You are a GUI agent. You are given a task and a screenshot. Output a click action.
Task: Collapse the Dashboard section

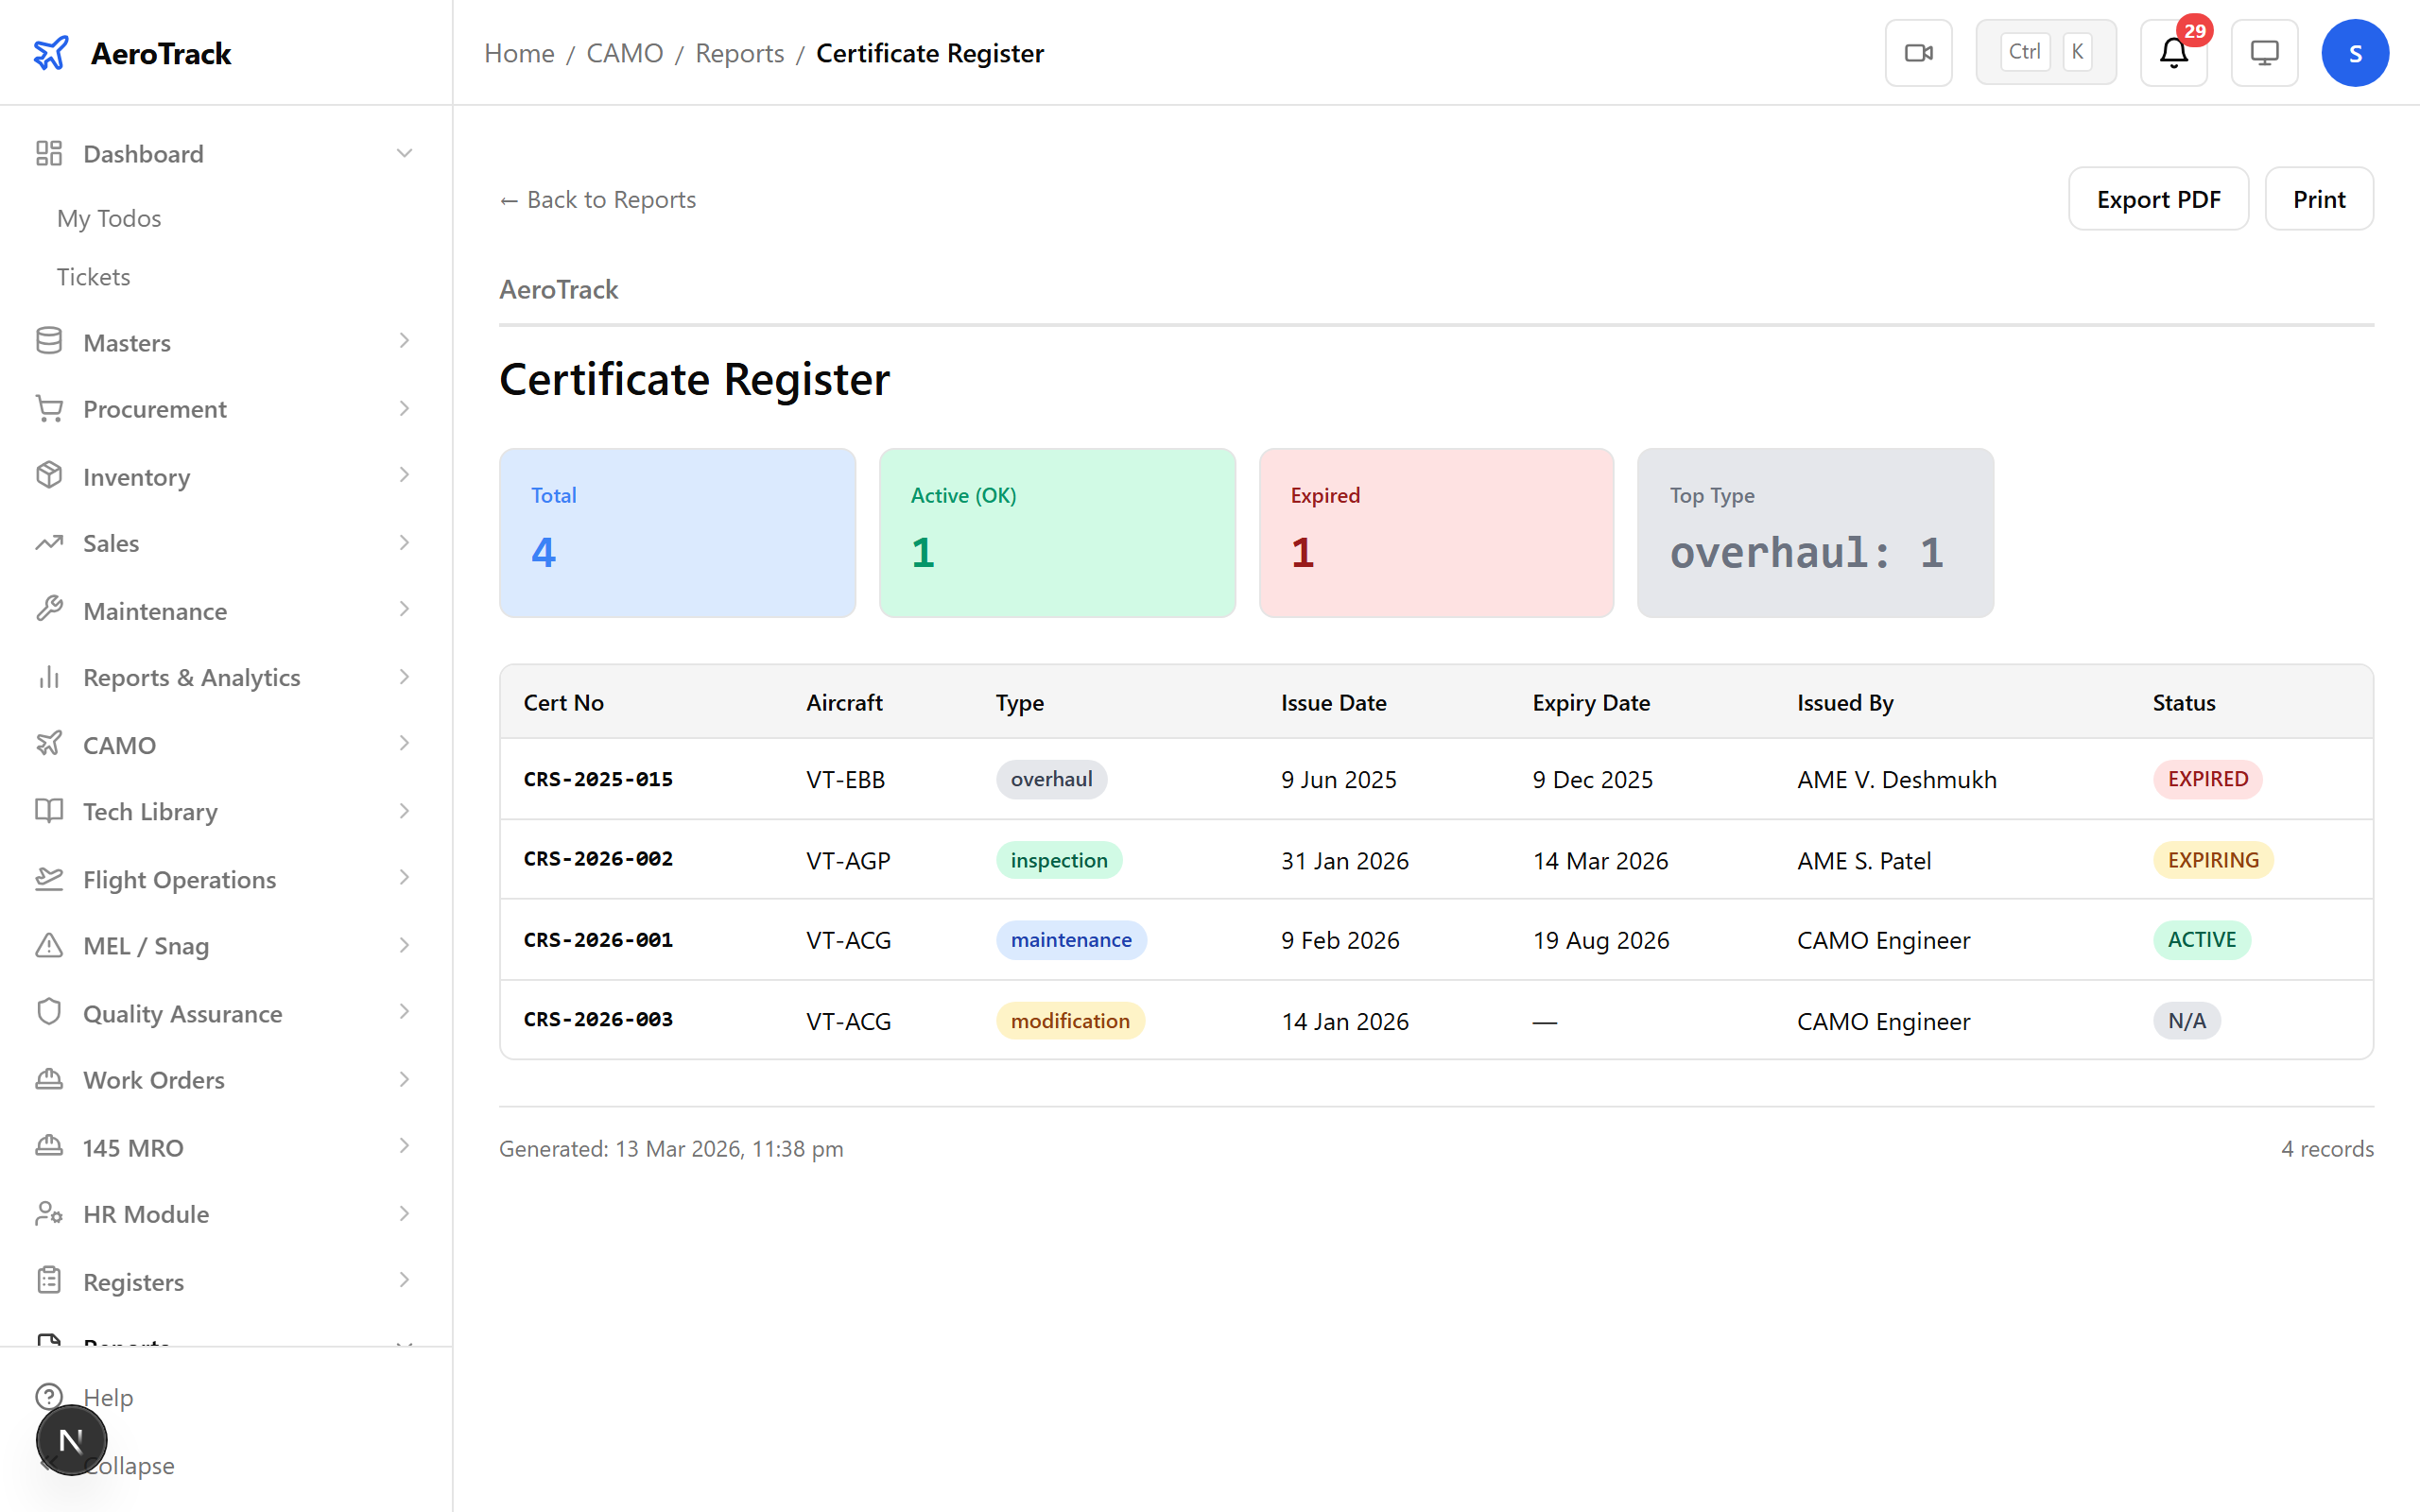404,152
